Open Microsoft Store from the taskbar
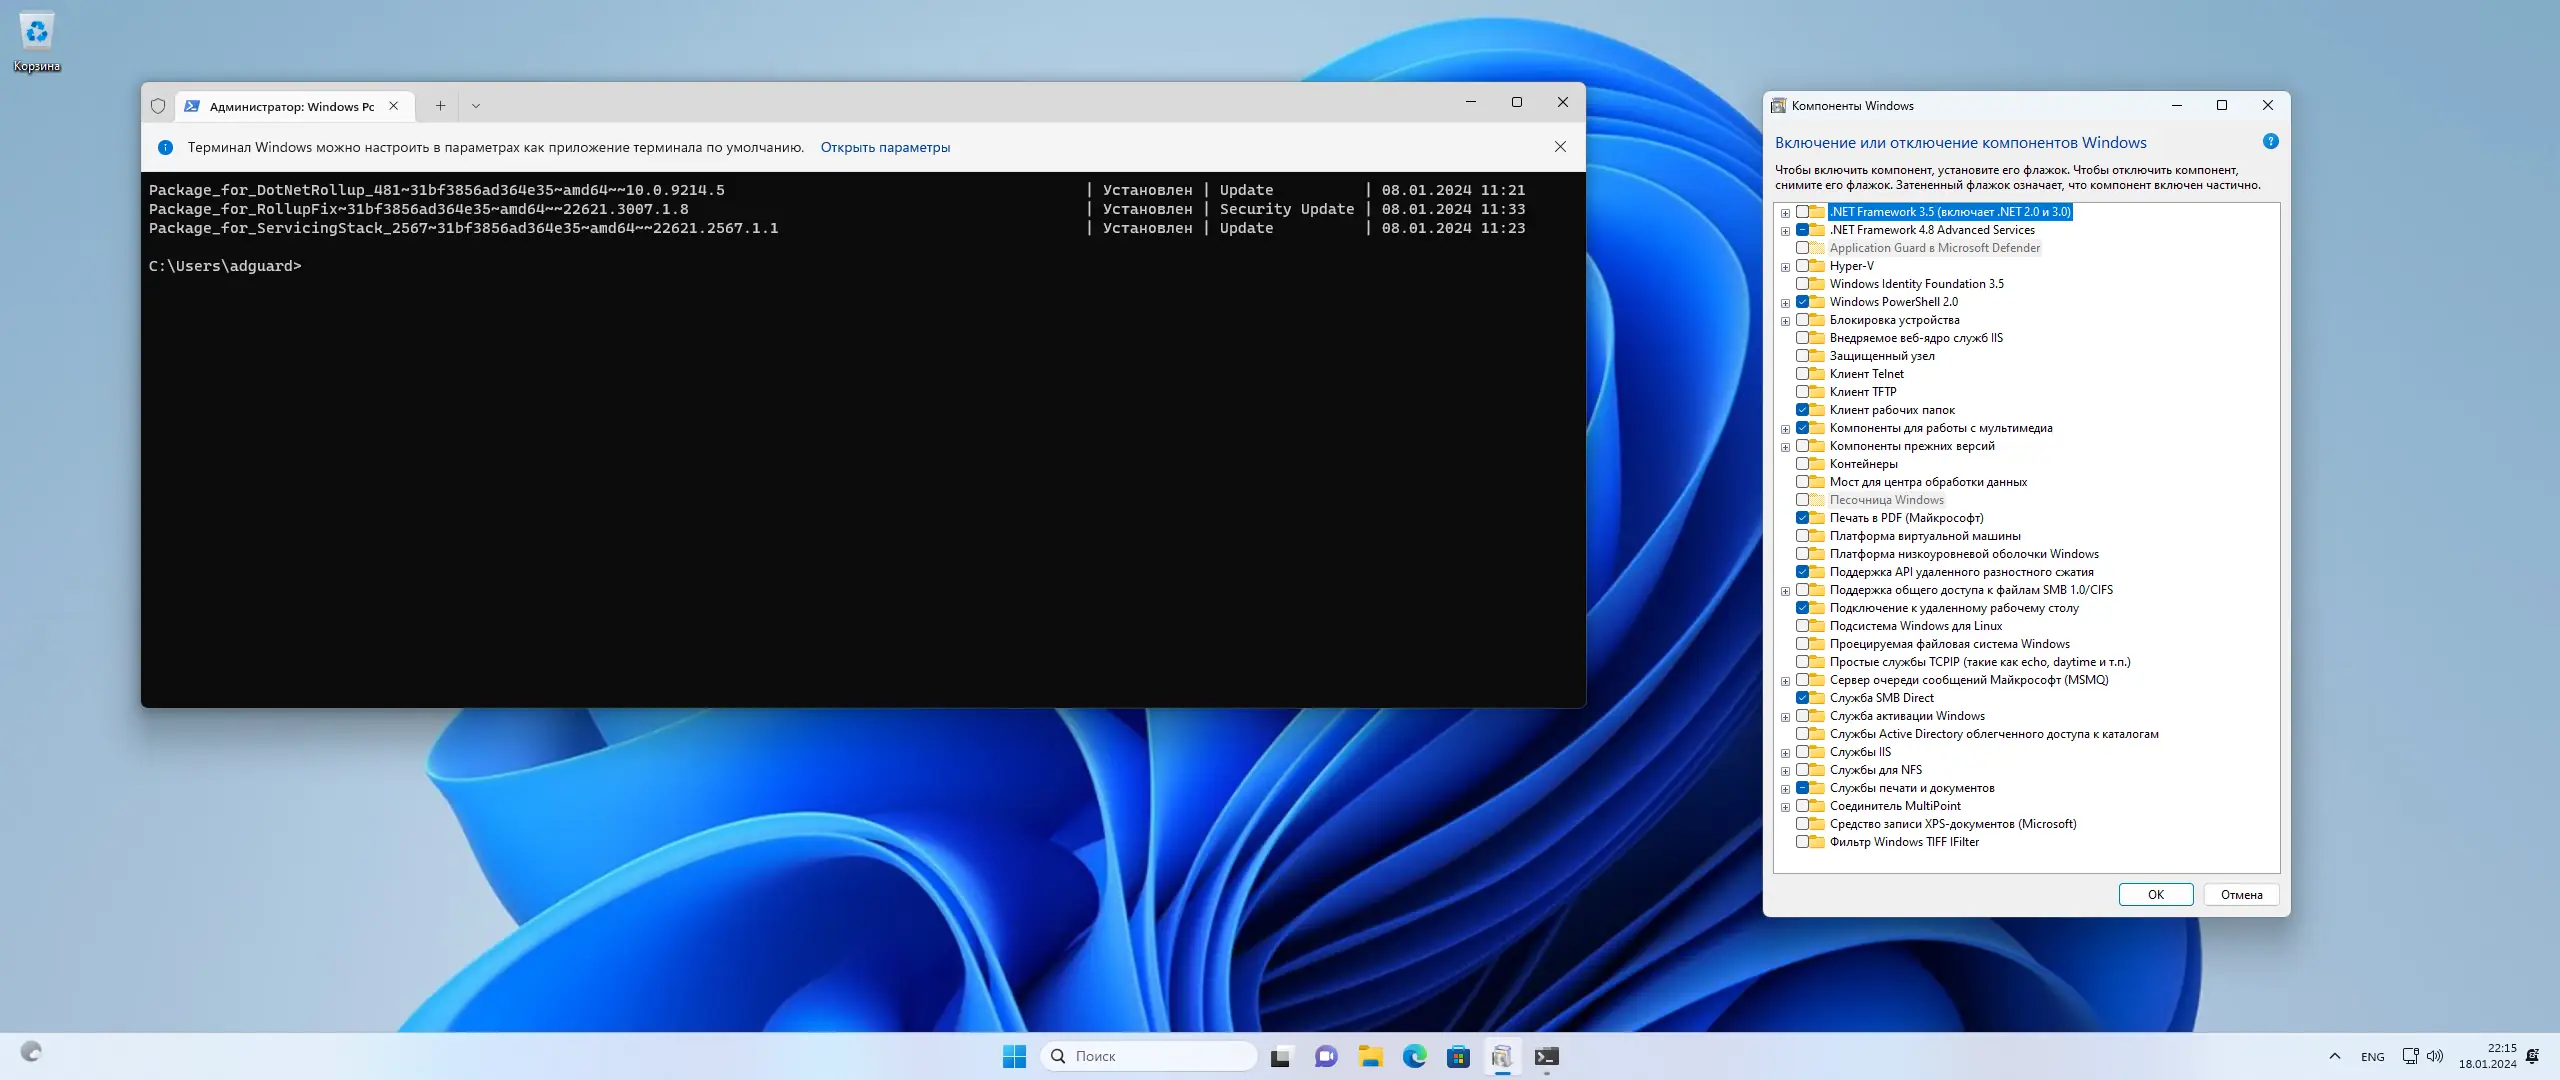Screen dimensions: 2560x1080 tap(1458, 1056)
